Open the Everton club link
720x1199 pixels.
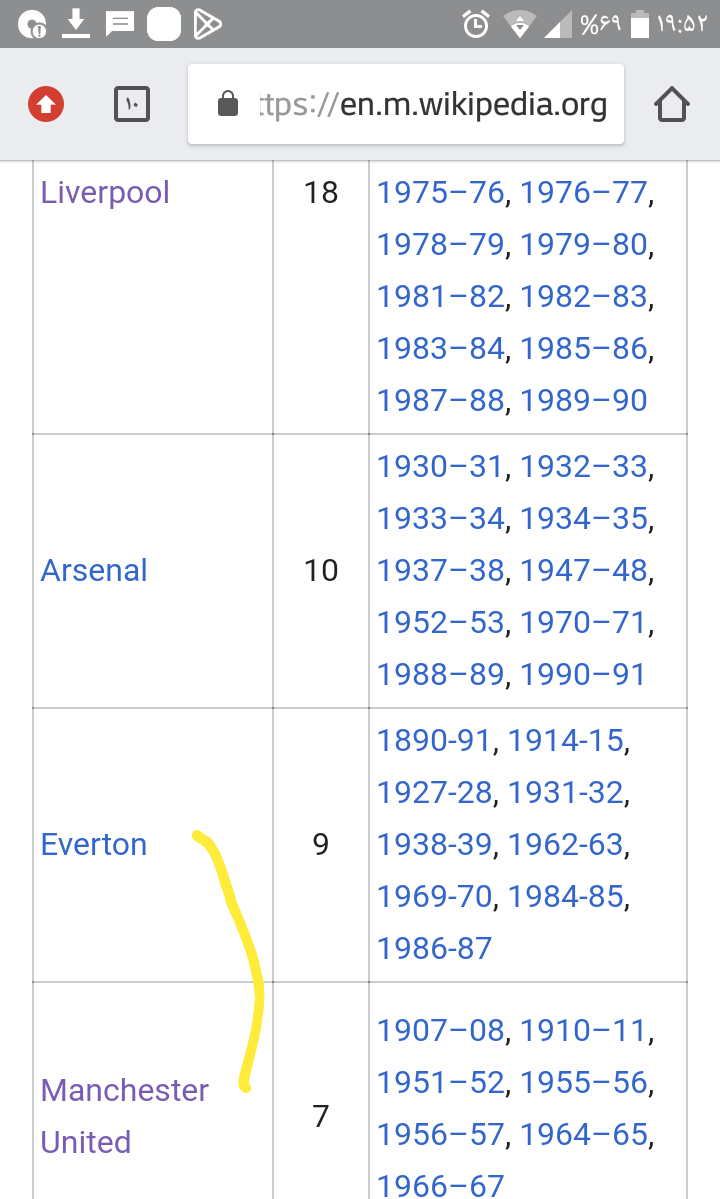click(94, 844)
